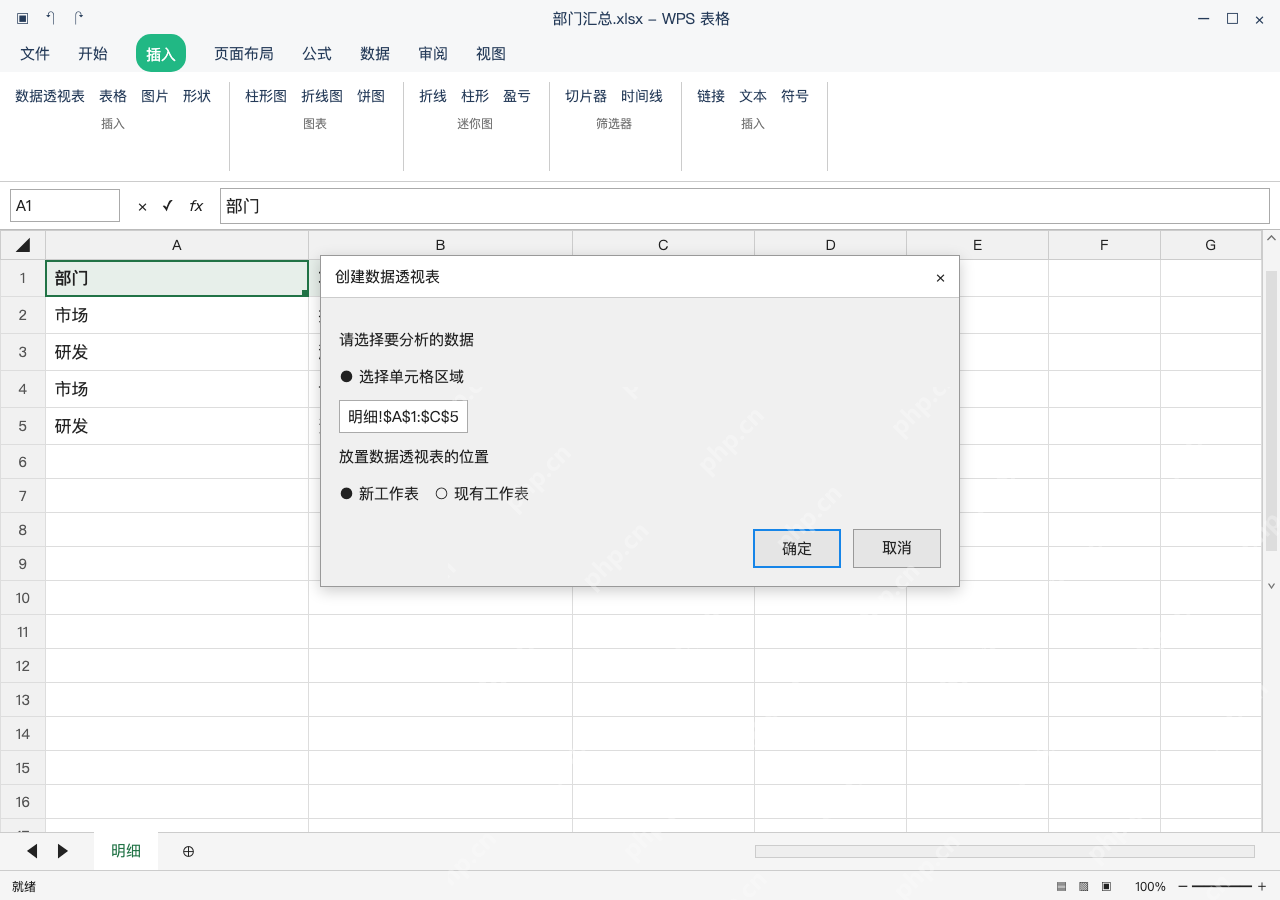Zoom in with the plus icon

coord(1262,886)
